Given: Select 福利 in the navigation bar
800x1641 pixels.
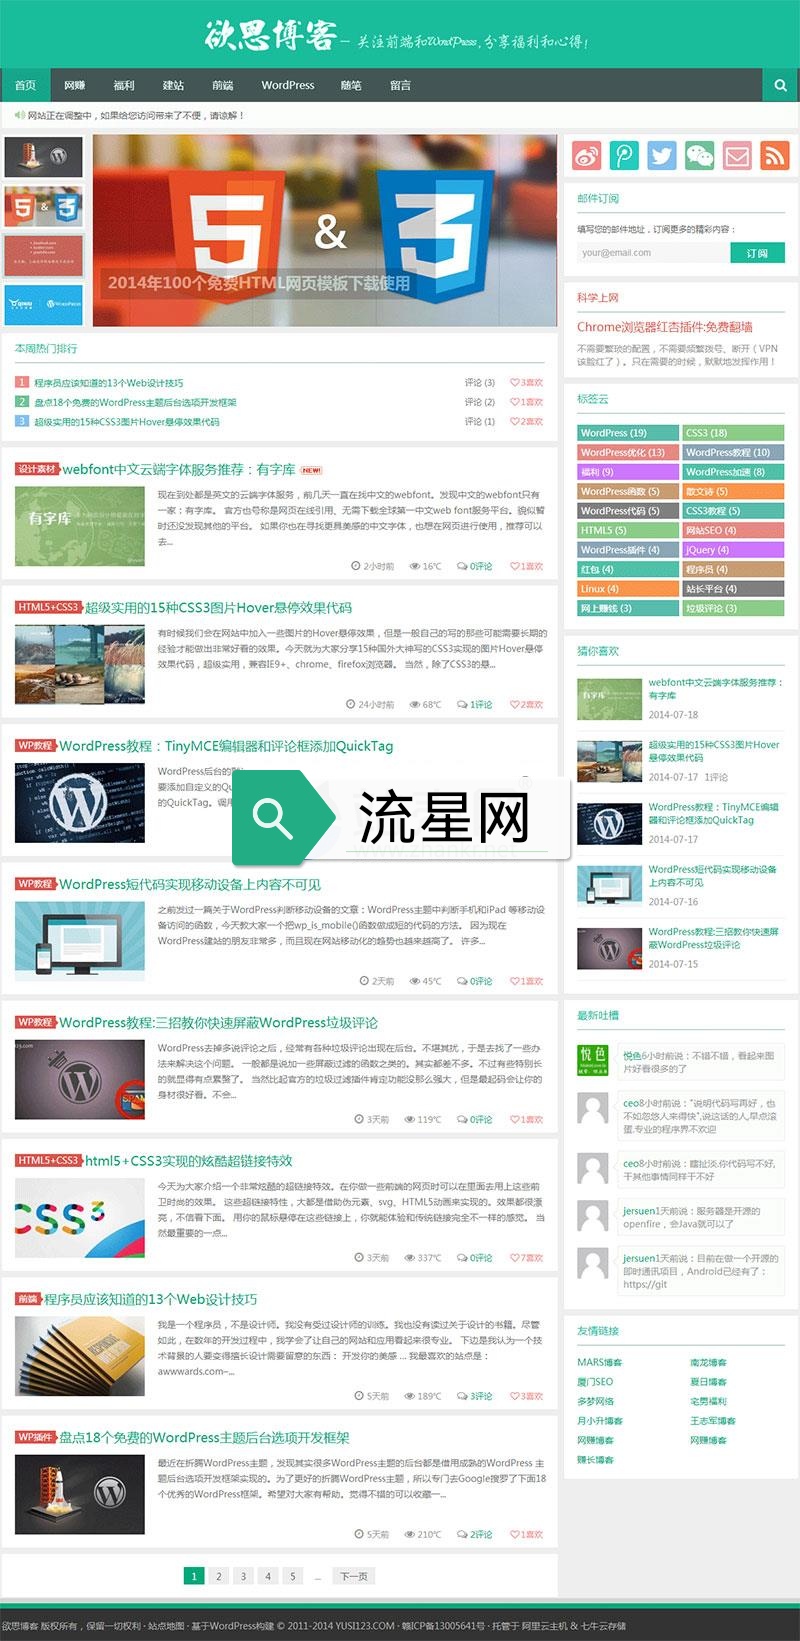Looking at the screenshot, I should pyautogui.click(x=124, y=85).
